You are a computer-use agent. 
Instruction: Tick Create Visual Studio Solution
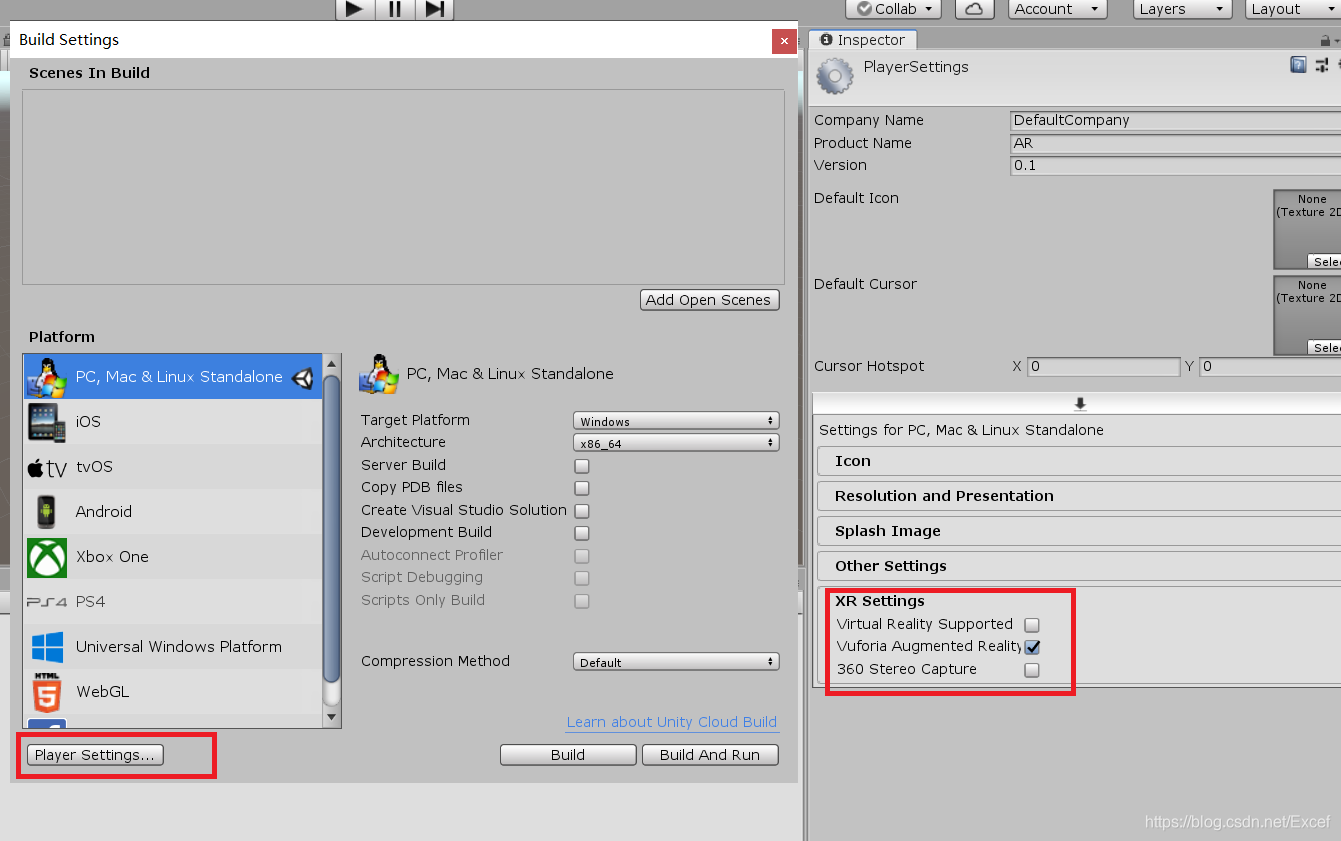tap(582, 511)
